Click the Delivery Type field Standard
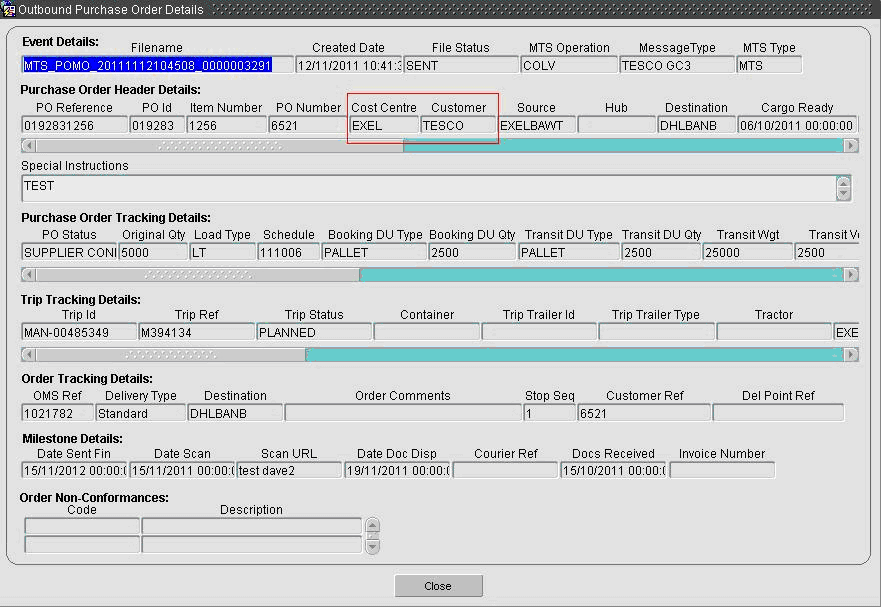 point(140,413)
